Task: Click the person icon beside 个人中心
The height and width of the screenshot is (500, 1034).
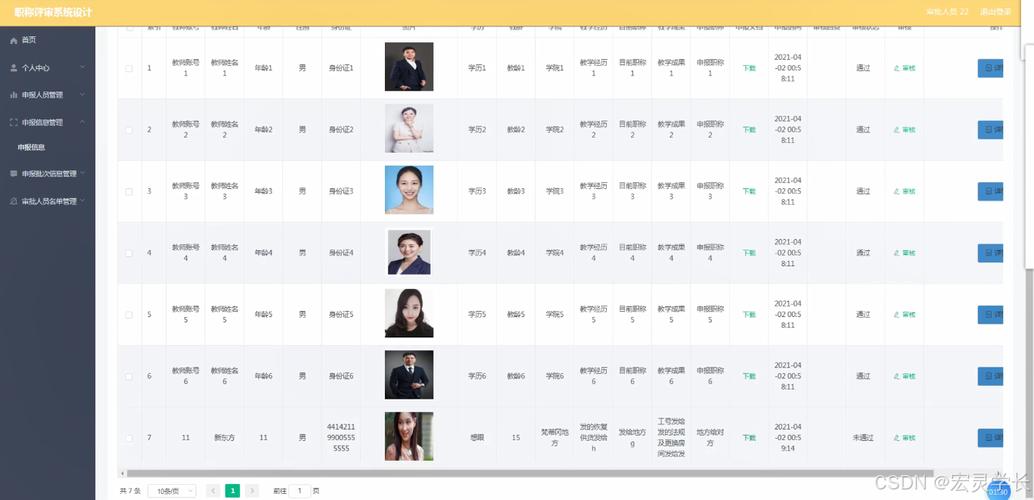Action: click(x=14, y=68)
